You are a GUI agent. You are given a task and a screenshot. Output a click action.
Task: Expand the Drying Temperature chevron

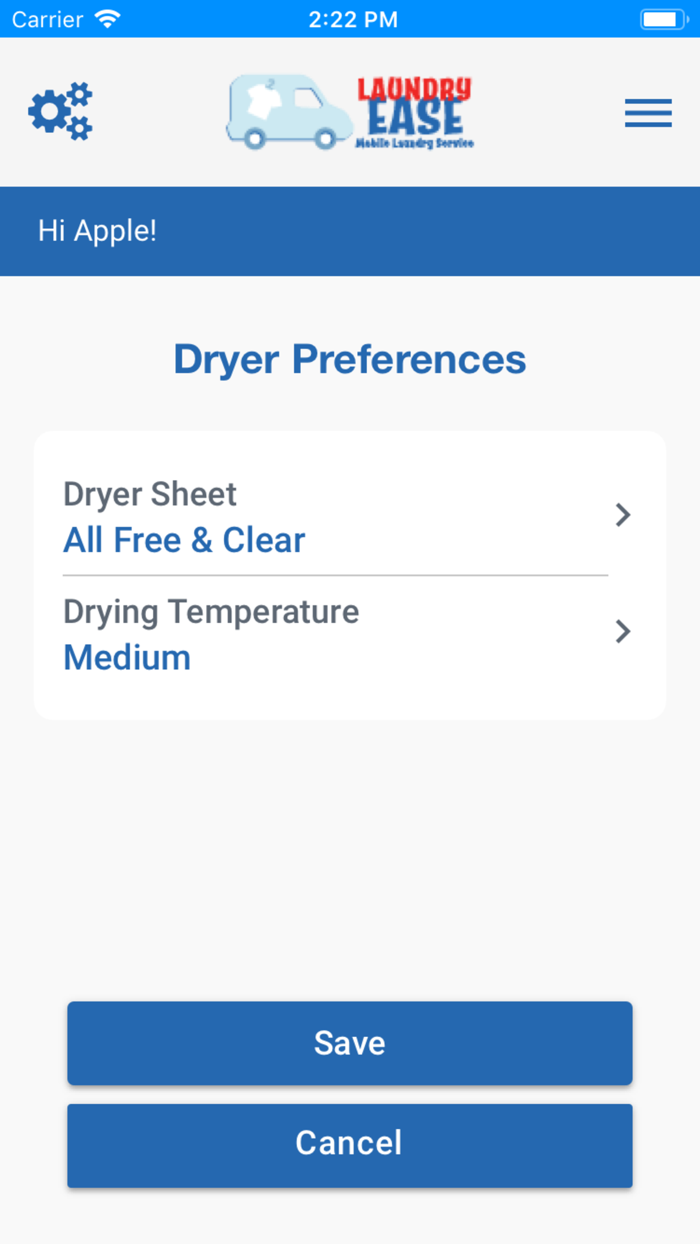tap(622, 632)
